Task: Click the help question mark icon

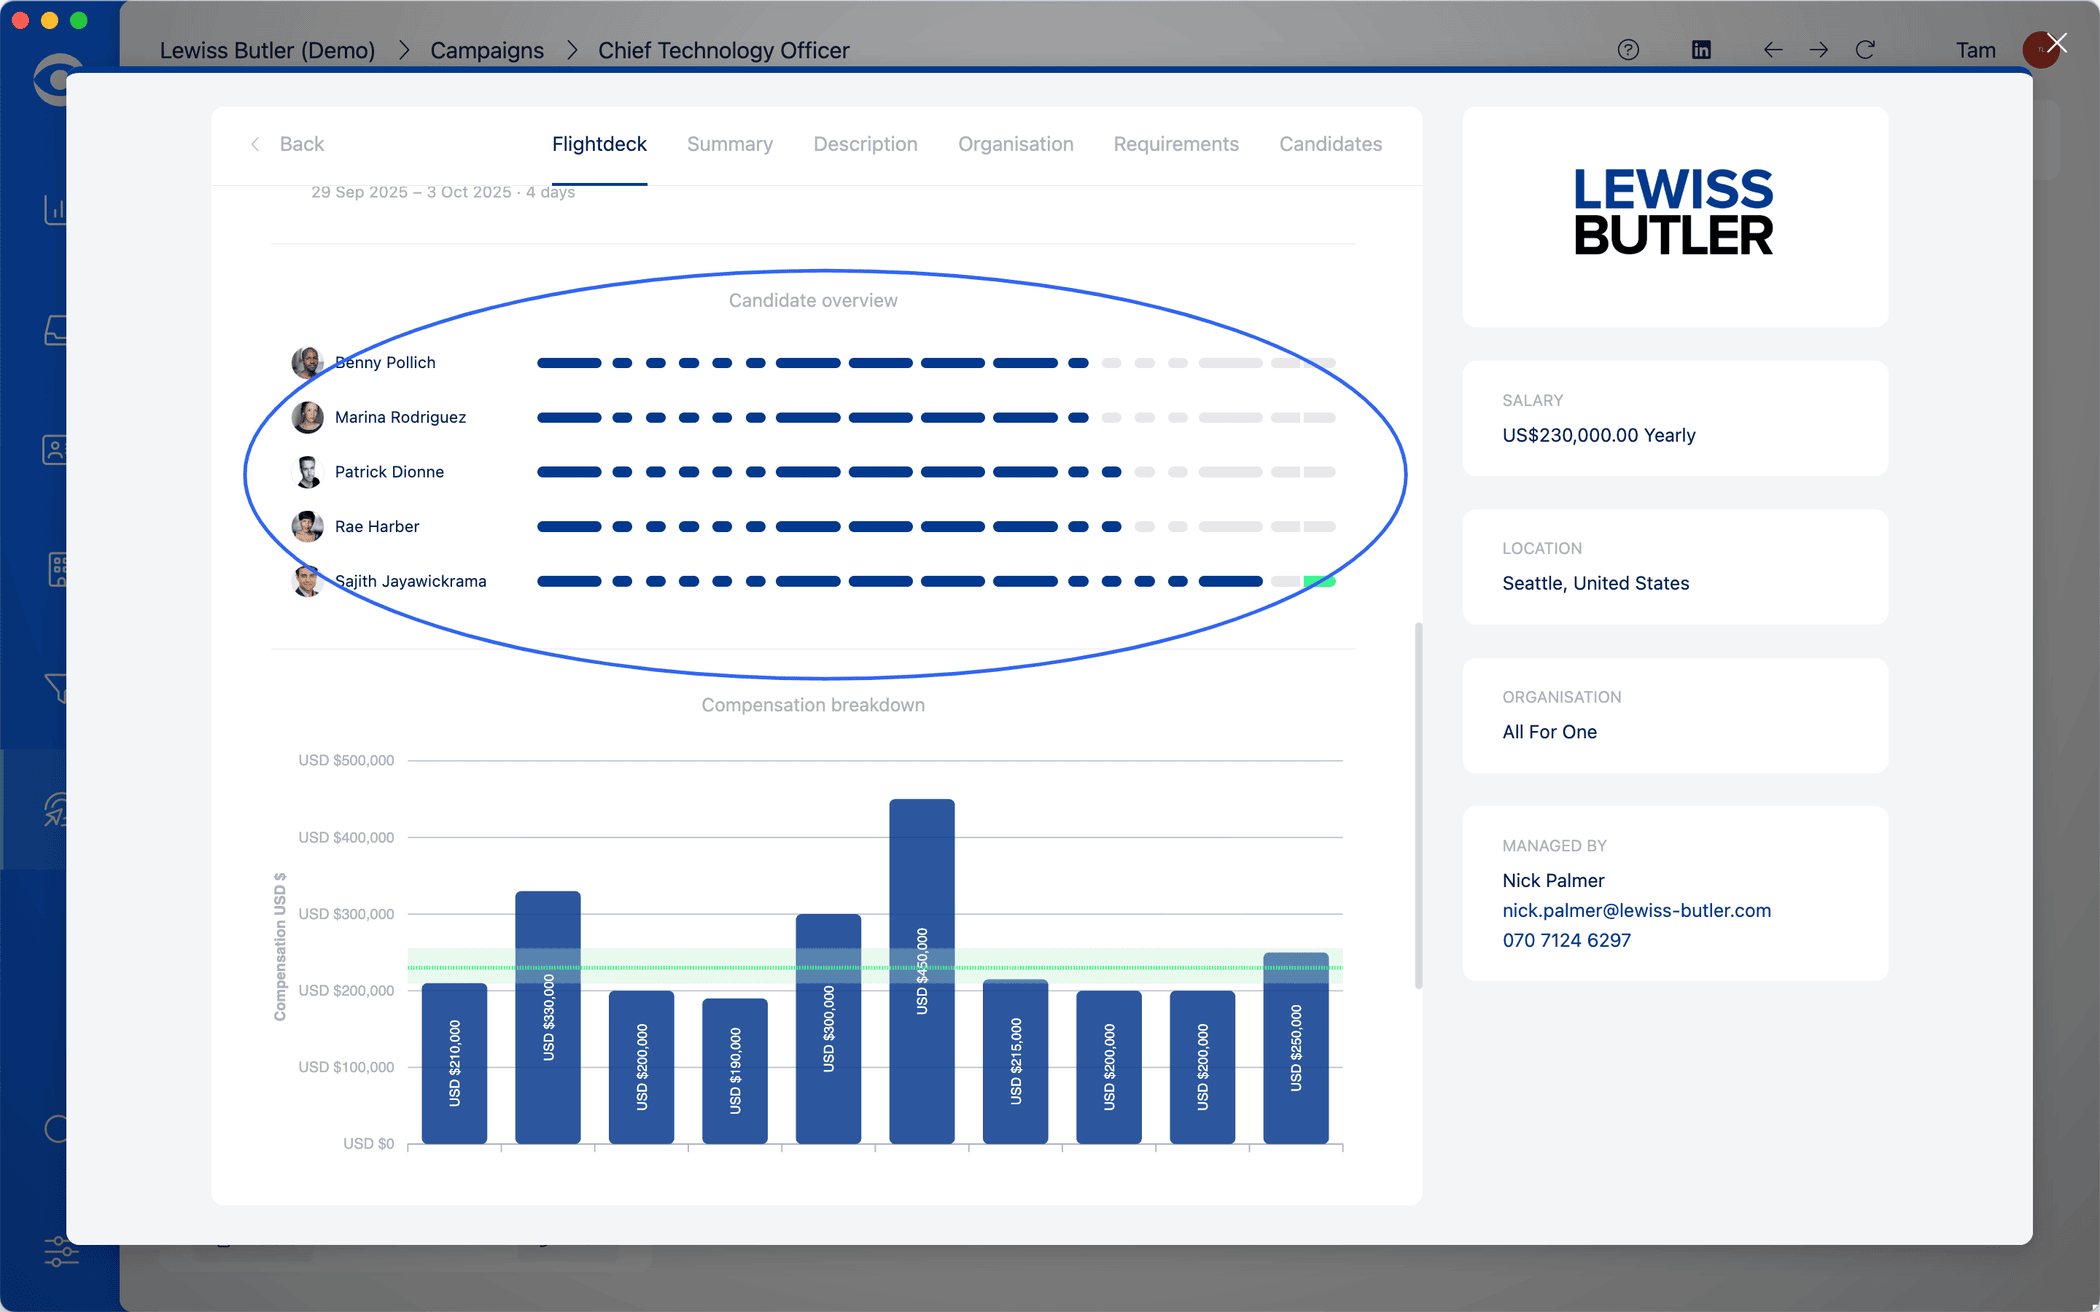Action: (1628, 50)
